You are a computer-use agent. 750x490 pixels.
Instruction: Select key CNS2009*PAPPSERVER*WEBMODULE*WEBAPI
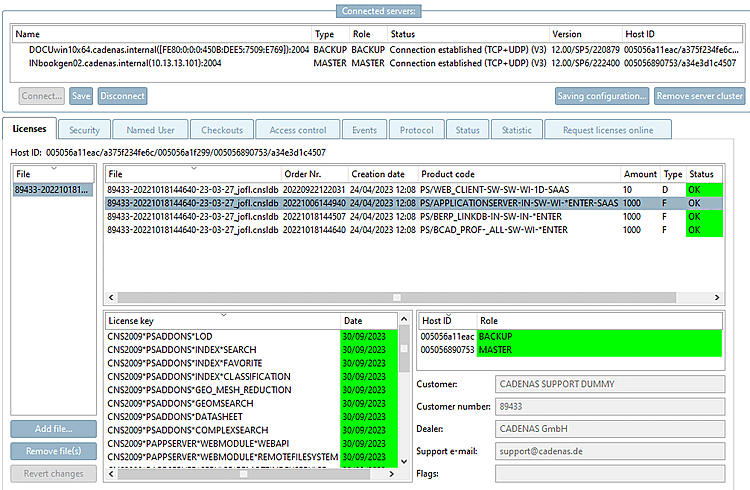pyautogui.click(x=251, y=444)
